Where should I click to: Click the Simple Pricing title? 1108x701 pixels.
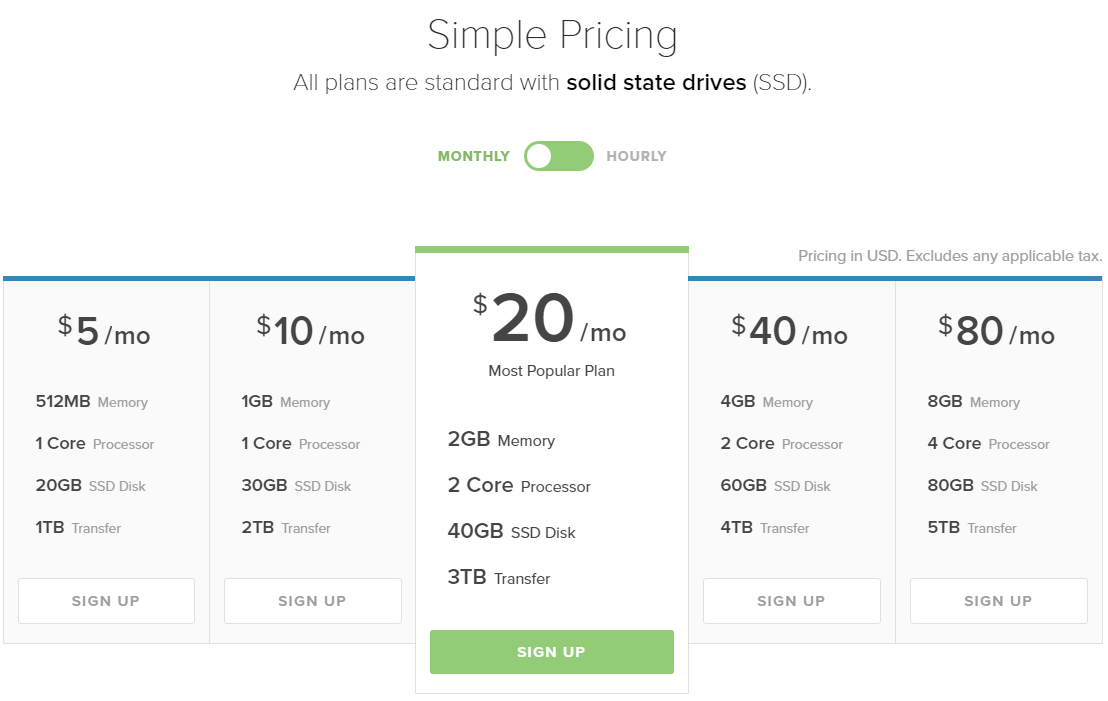click(x=553, y=35)
